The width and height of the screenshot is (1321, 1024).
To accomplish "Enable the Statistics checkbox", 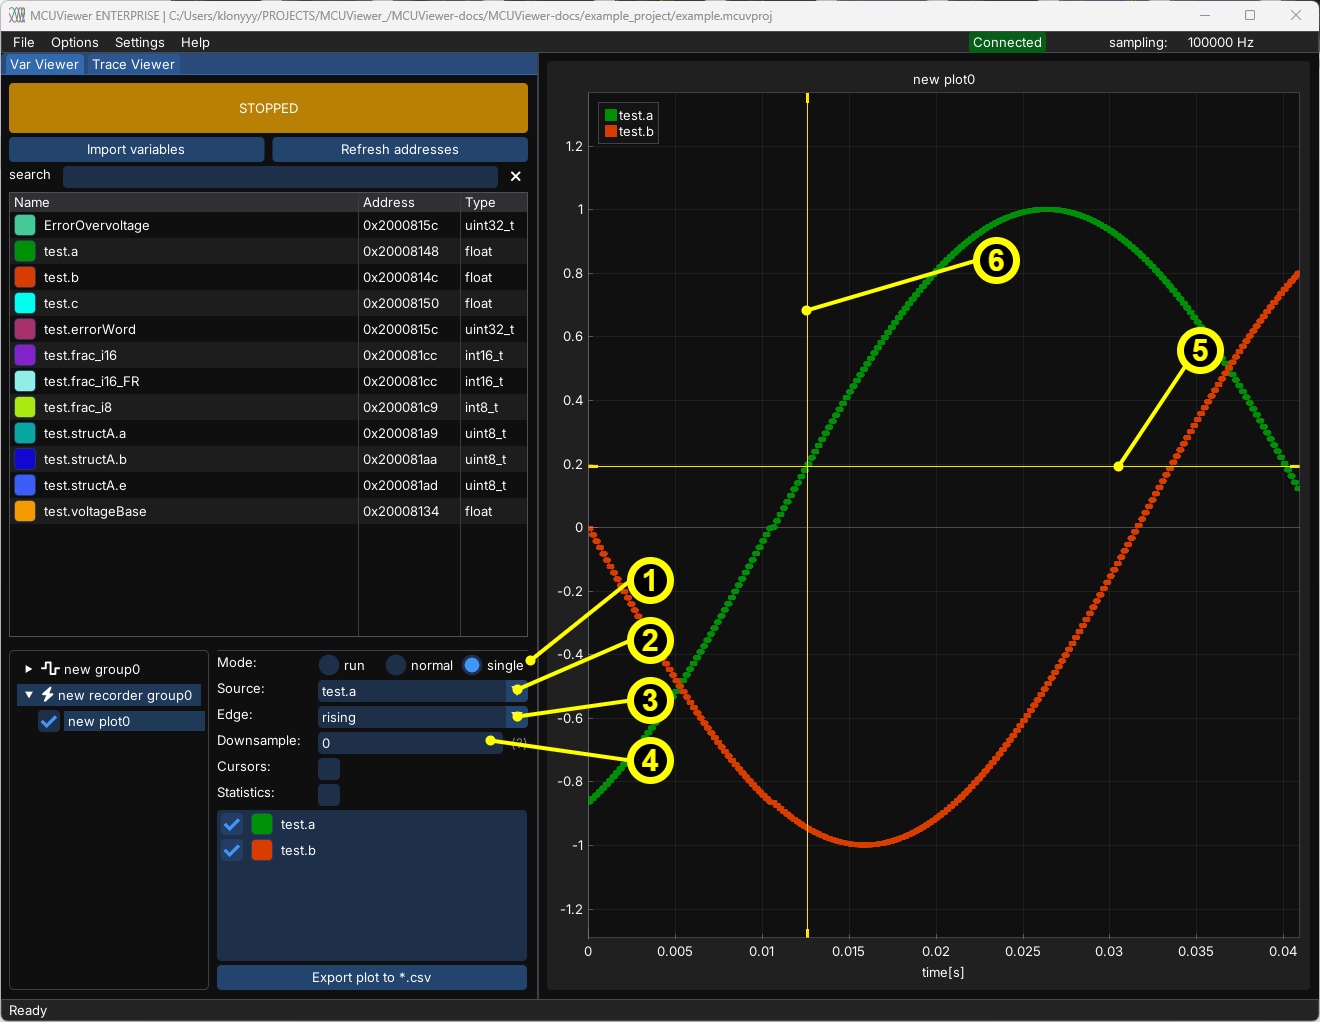I will click(329, 794).
